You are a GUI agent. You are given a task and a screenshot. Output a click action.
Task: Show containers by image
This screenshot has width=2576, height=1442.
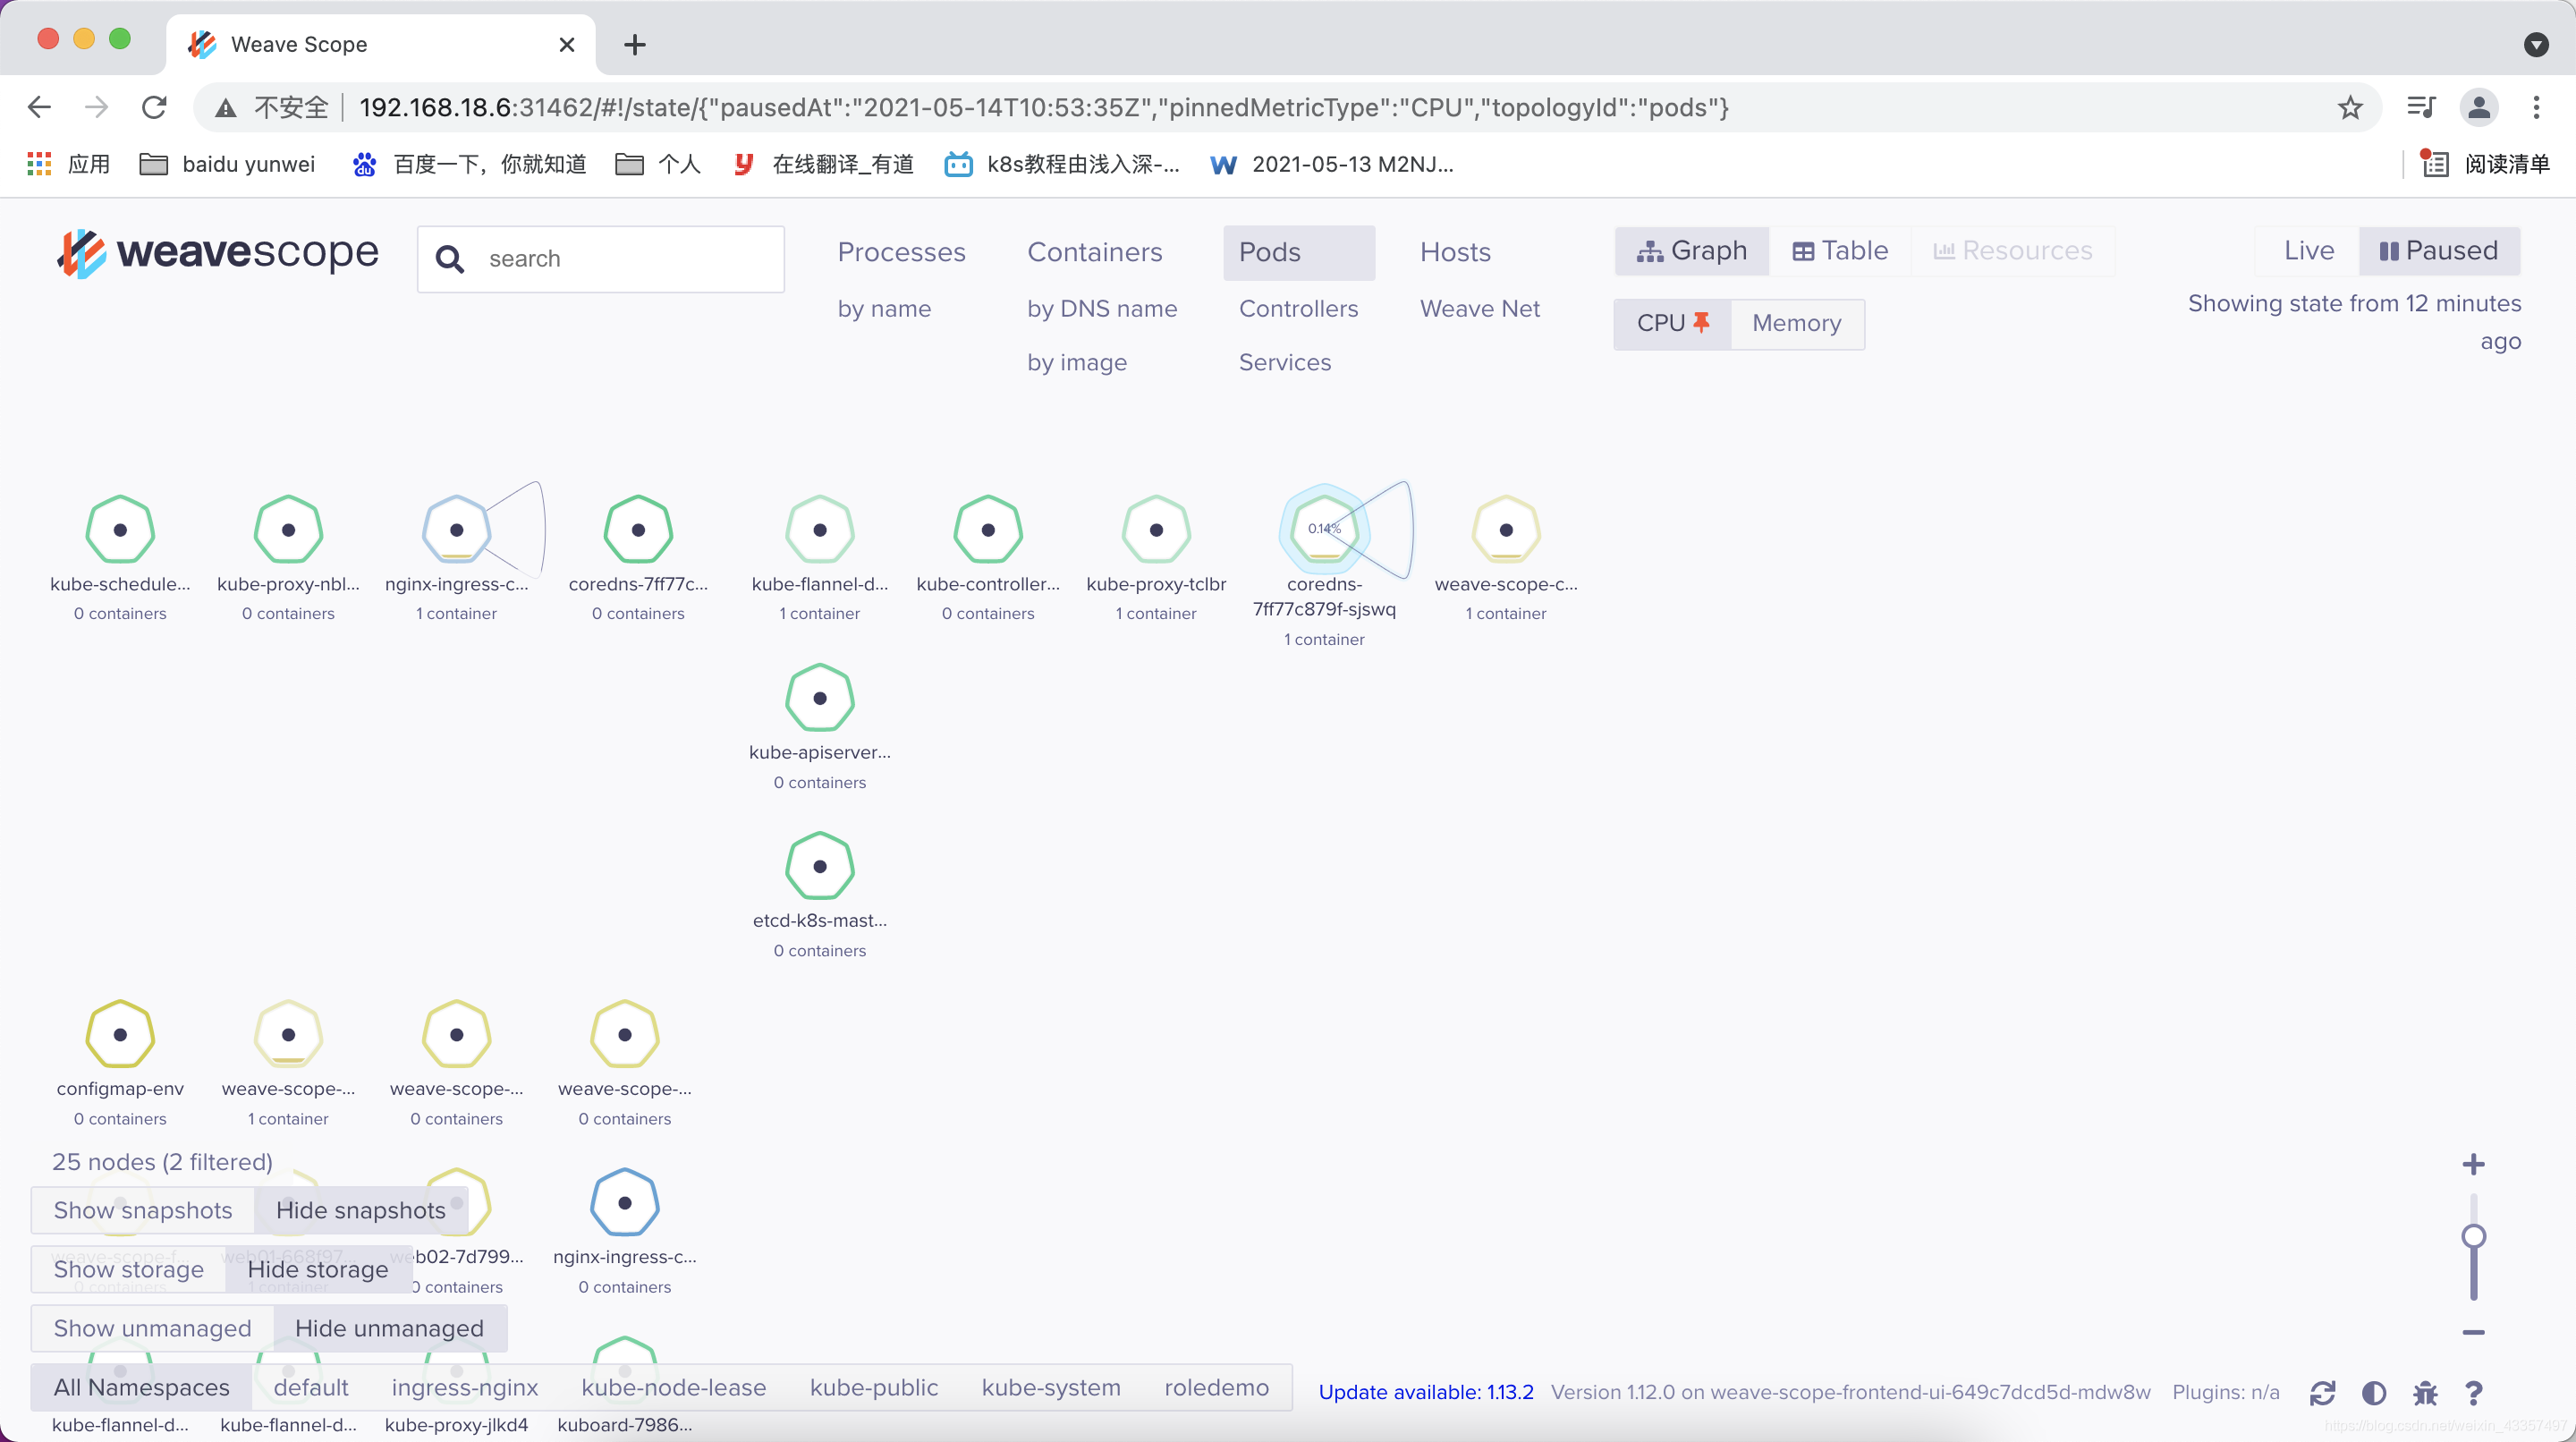point(1077,362)
